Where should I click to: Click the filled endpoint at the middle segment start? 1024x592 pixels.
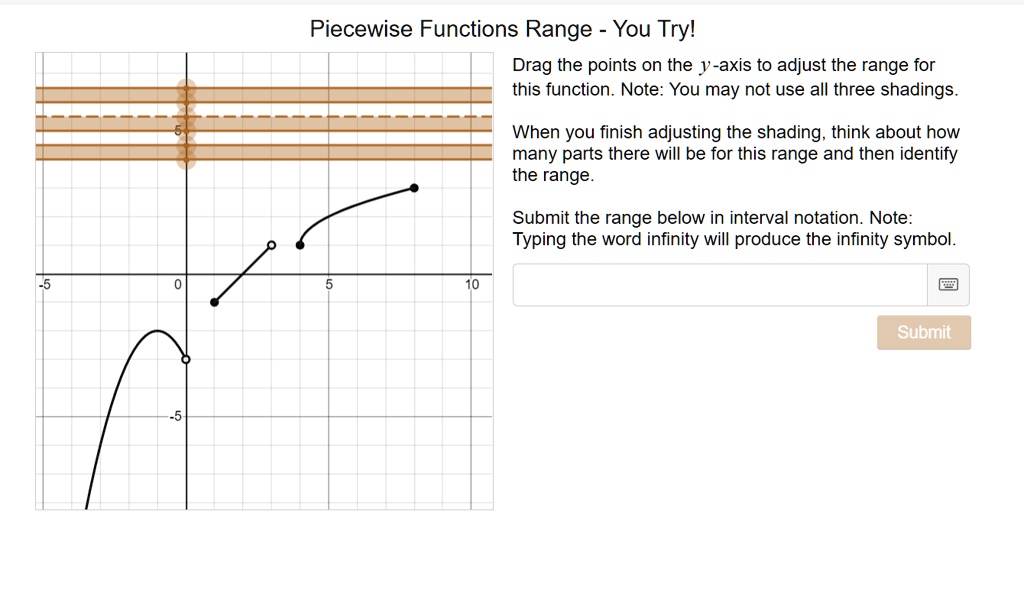(213, 300)
